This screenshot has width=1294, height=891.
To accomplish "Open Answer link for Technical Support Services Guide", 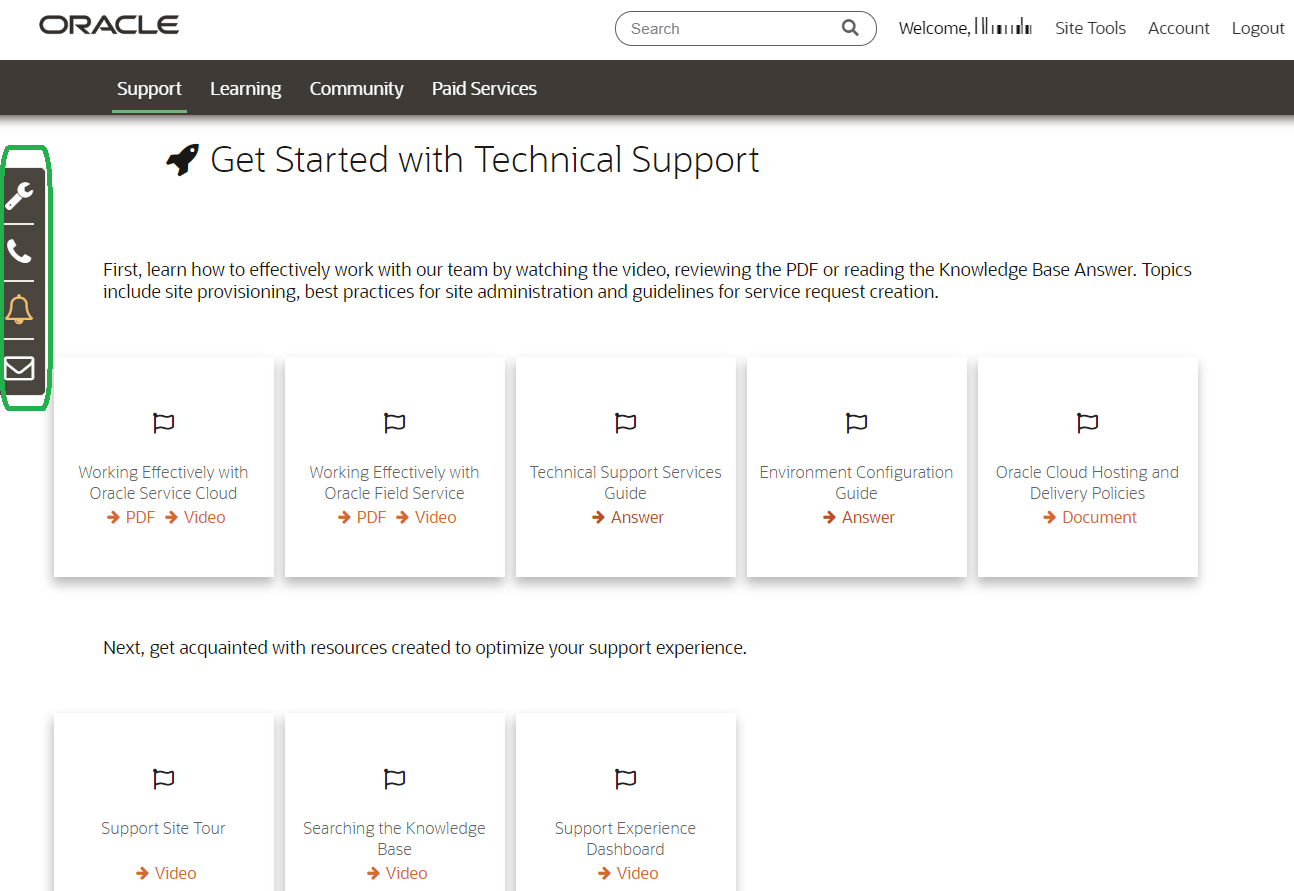I will pyautogui.click(x=628, y=517).
